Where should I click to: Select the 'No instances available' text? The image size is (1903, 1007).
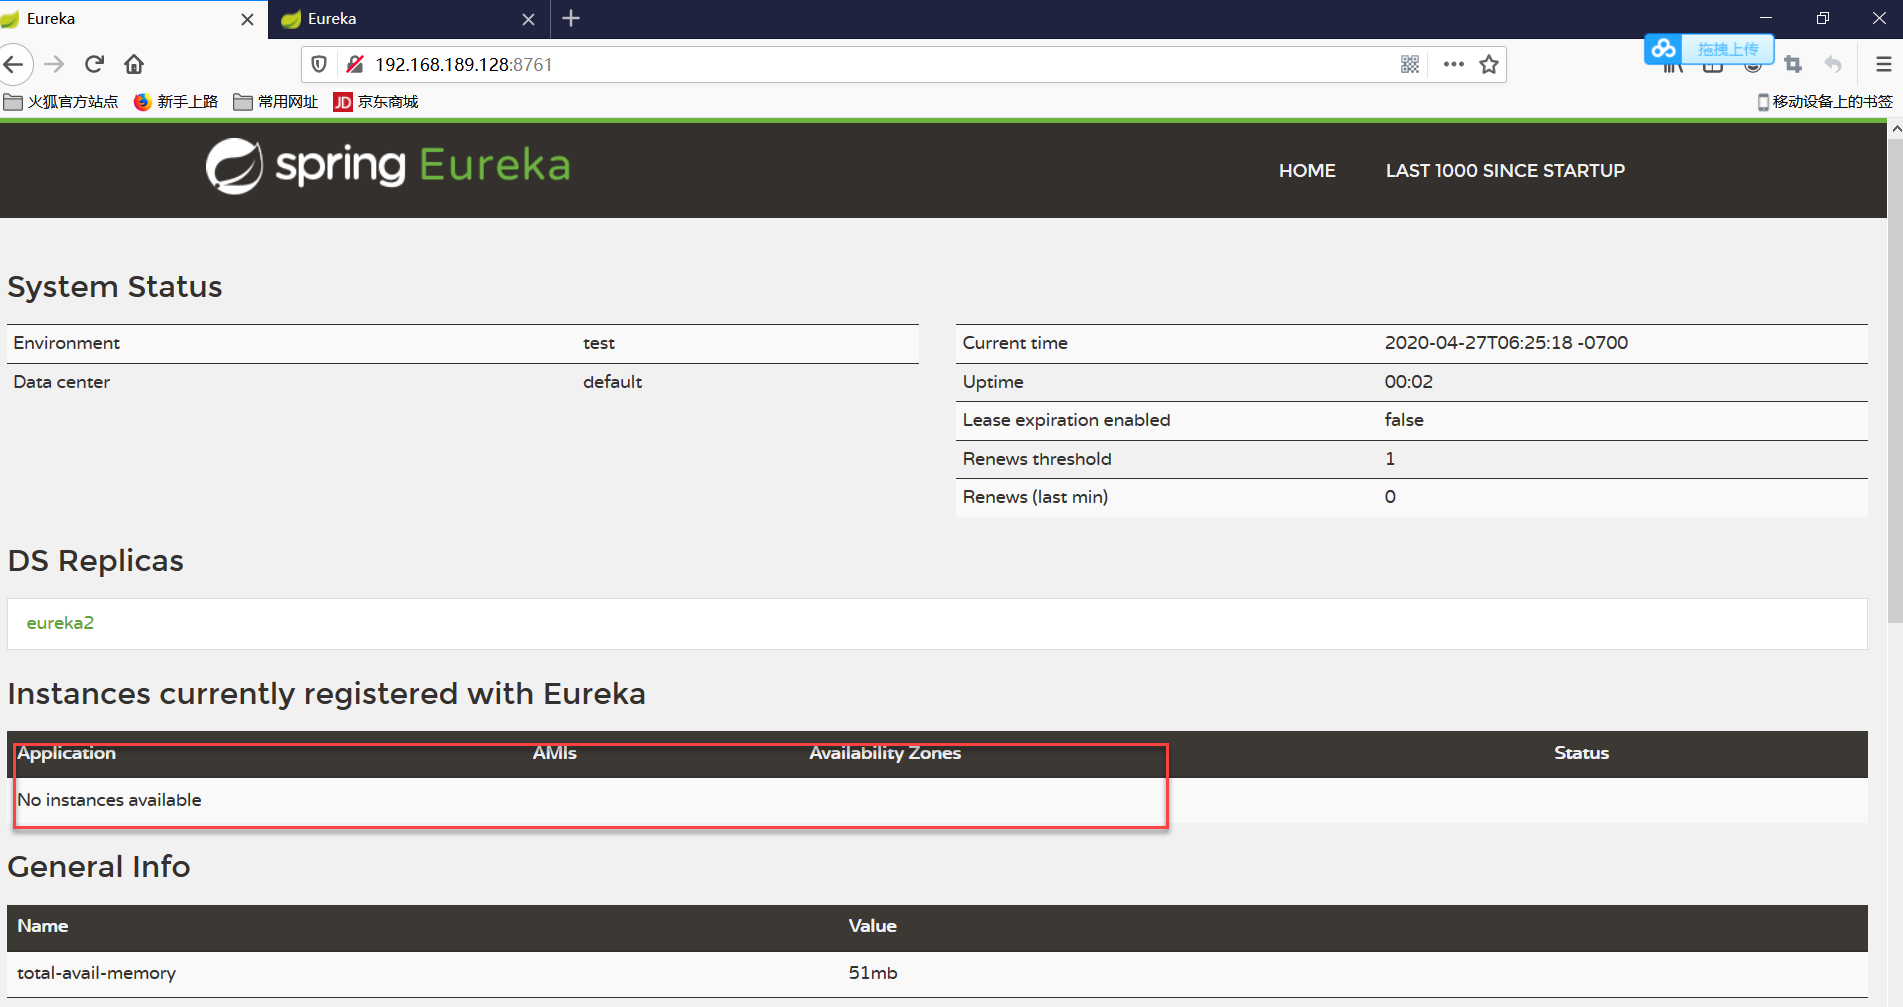(x=109, y=800)
